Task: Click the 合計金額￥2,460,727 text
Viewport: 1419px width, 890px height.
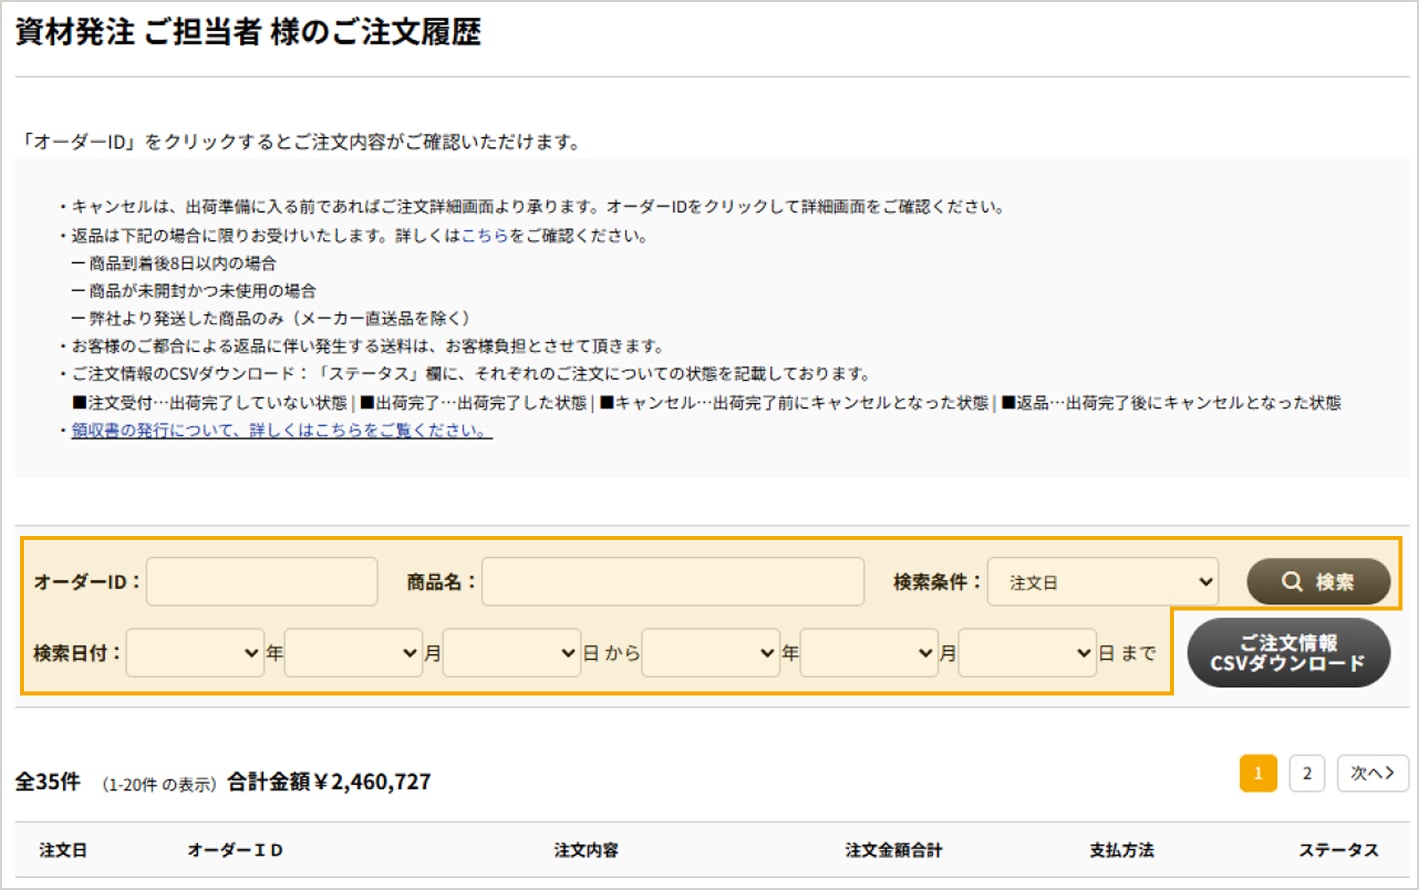Action: click(329, 782)
